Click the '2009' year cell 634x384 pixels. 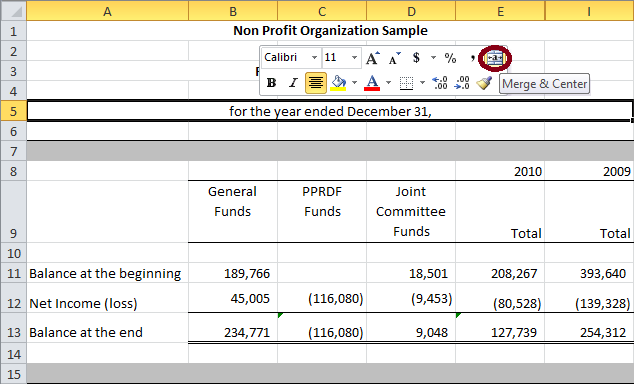(x=590, y=171)
